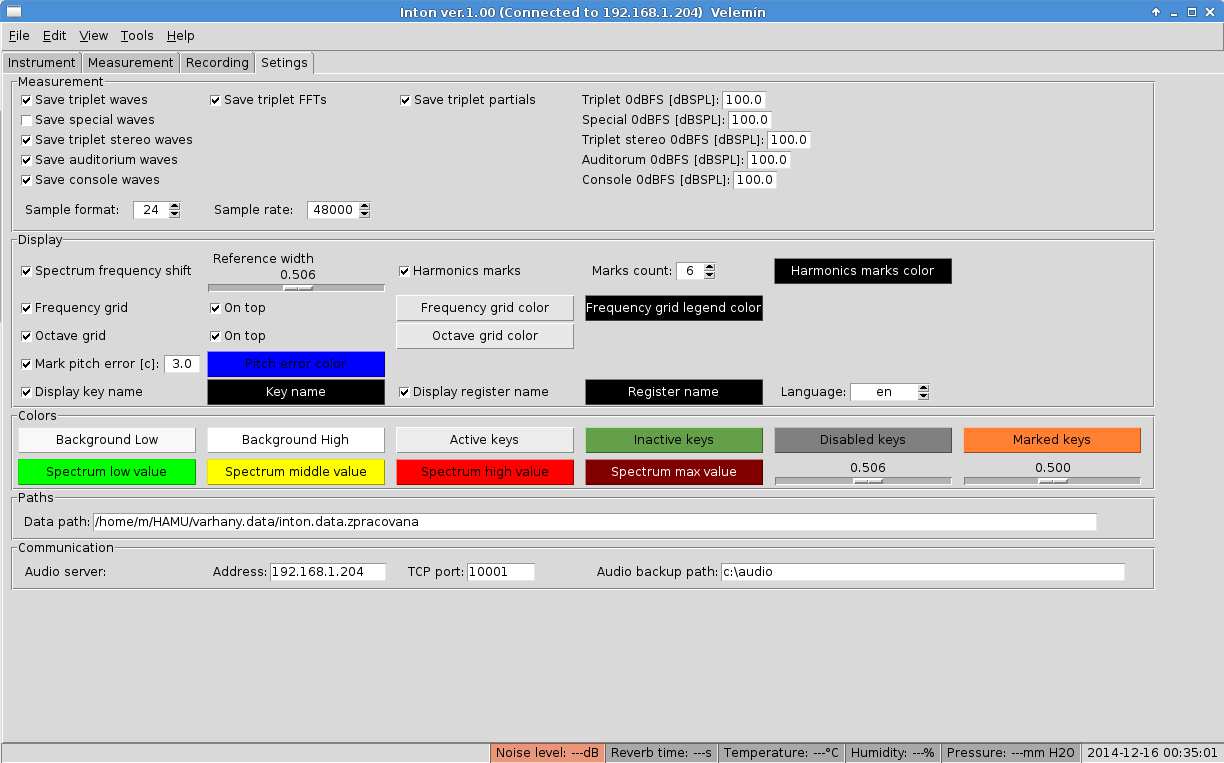
Task: Open the orange Marked keys color
Action: 1052,440
